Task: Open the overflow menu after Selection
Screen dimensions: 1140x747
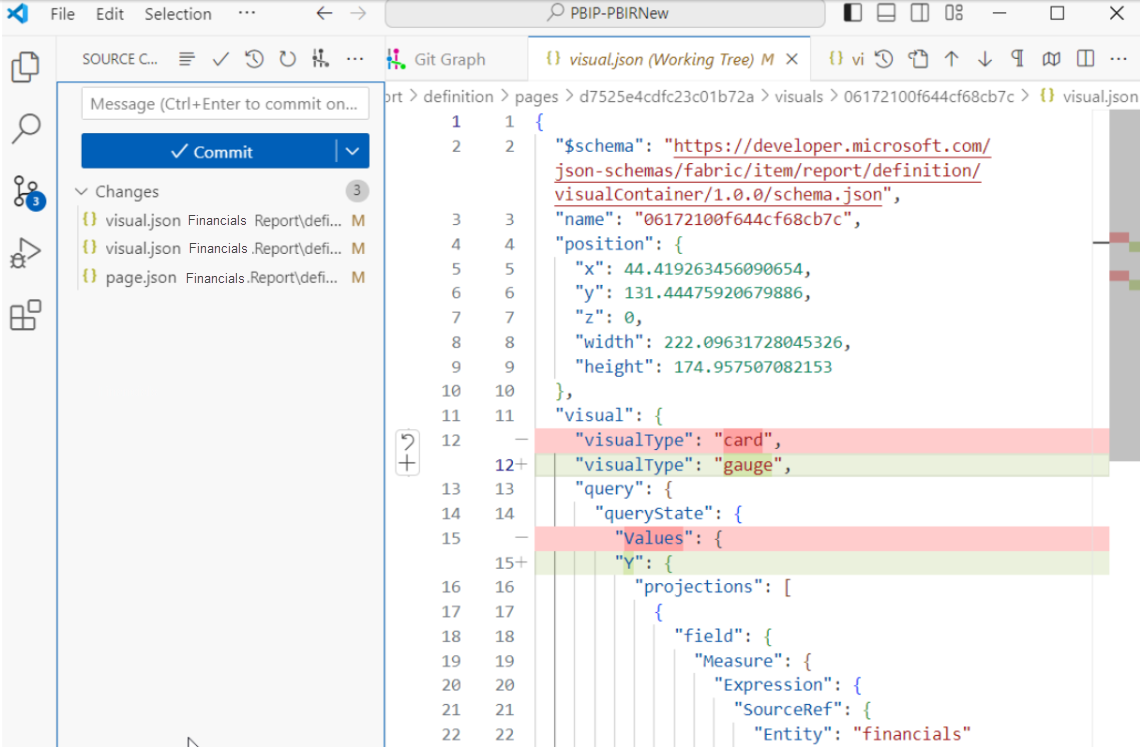Action: point(246,14)
